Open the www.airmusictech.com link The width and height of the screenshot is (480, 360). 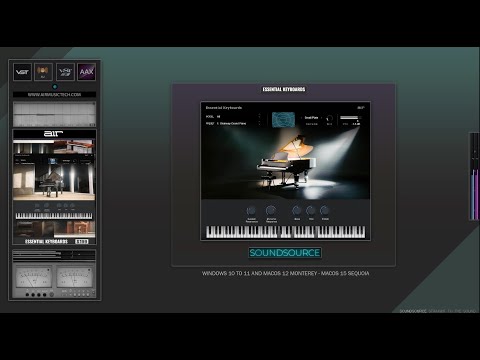click(54, 95)
